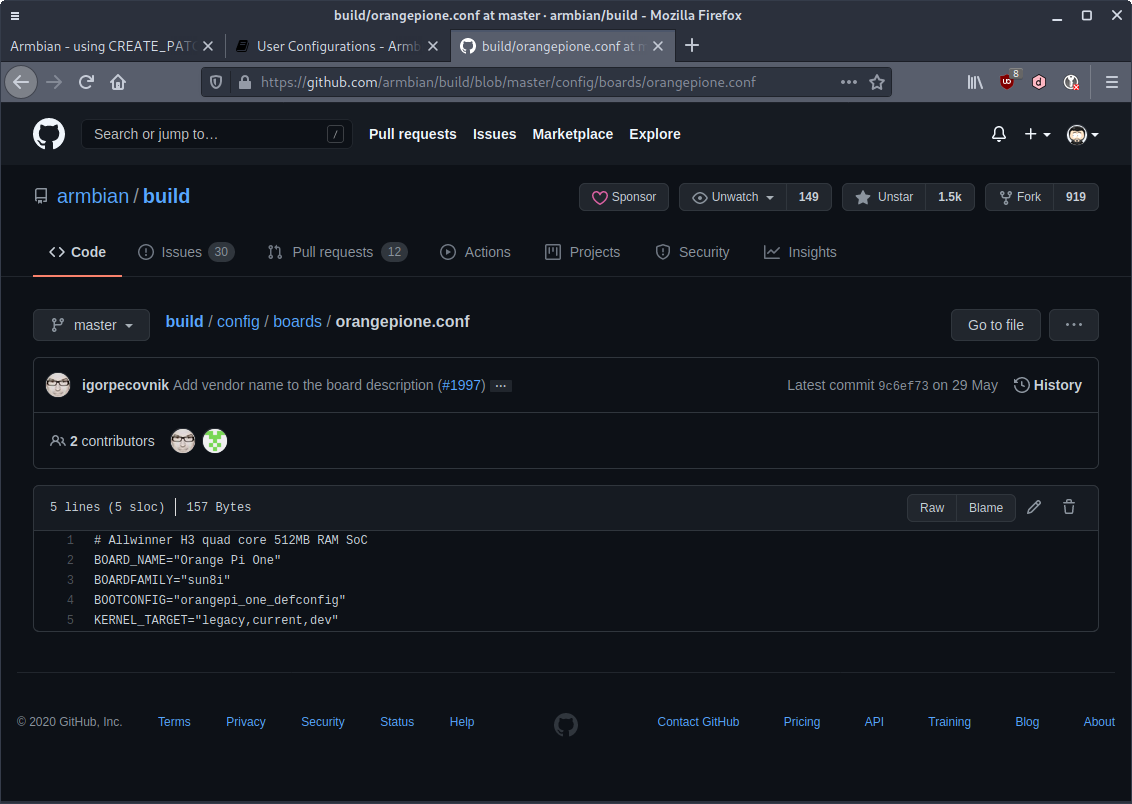Open the plus create-new dropdown
The width and height of the screenshot is (1132, 804).
click(x=1037, y=134)
